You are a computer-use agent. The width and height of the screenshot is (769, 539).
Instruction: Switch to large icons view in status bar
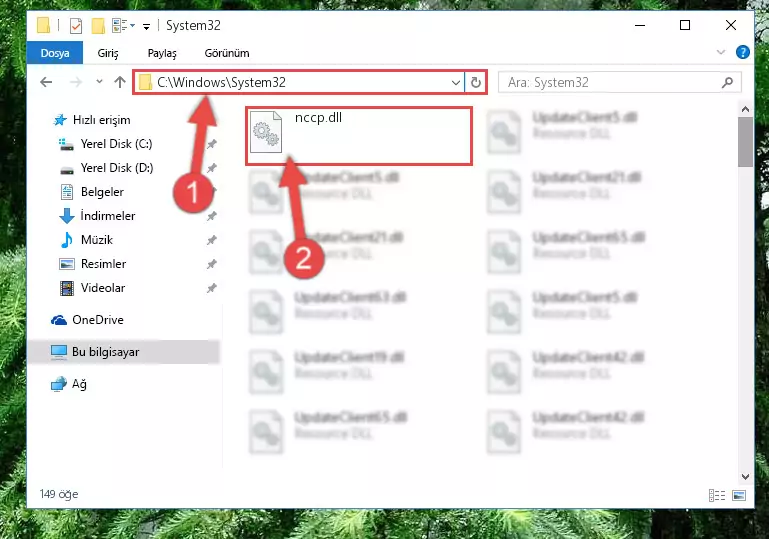tap(739, 495)
